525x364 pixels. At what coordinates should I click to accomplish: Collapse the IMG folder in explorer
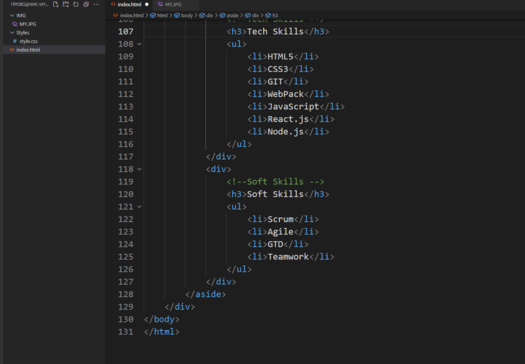[x=12, y=15]
